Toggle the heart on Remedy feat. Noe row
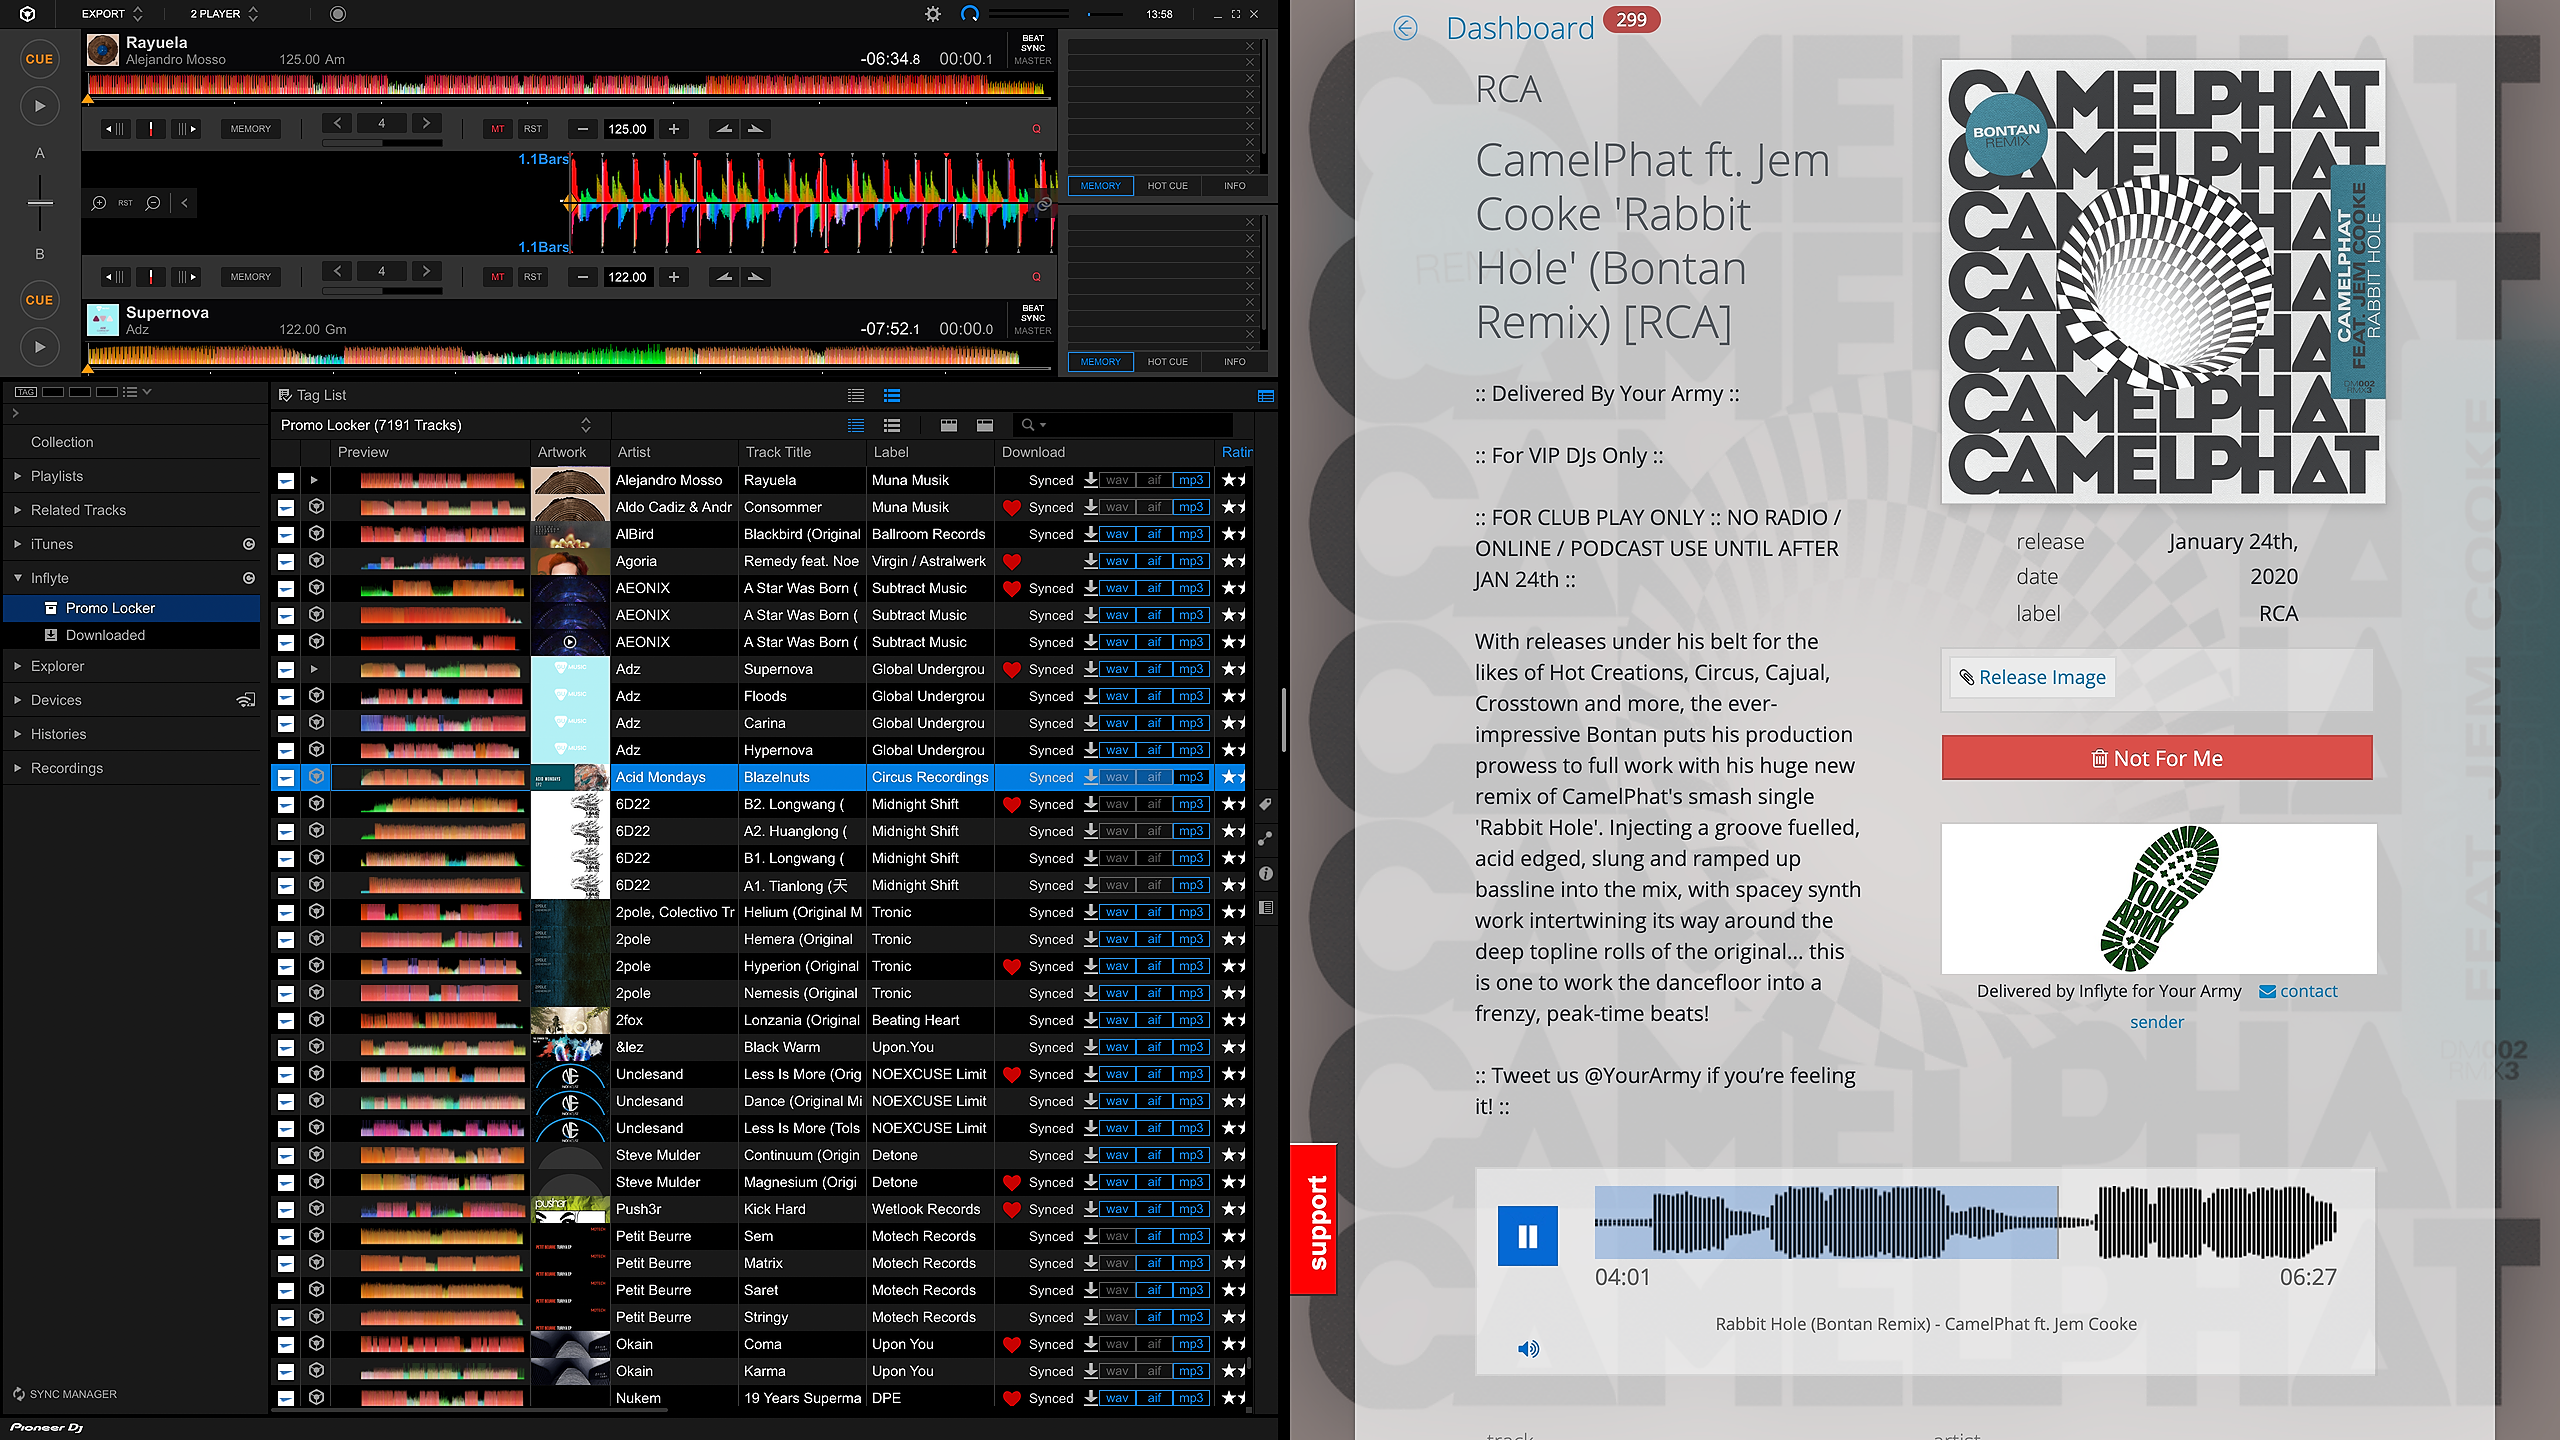 [x=1012, y=562]
